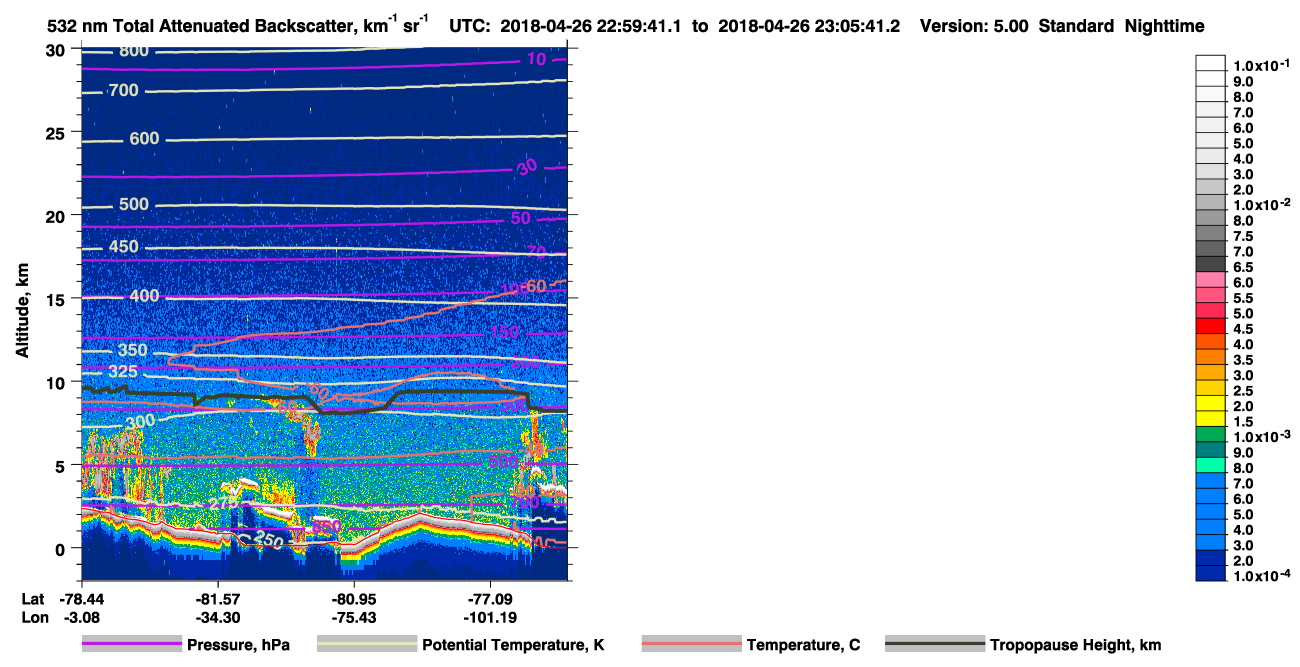The height and width of the screenshot is (667, 1300).
Task: Click the Altitude, km axis label
Action: [x=21, y=313]
